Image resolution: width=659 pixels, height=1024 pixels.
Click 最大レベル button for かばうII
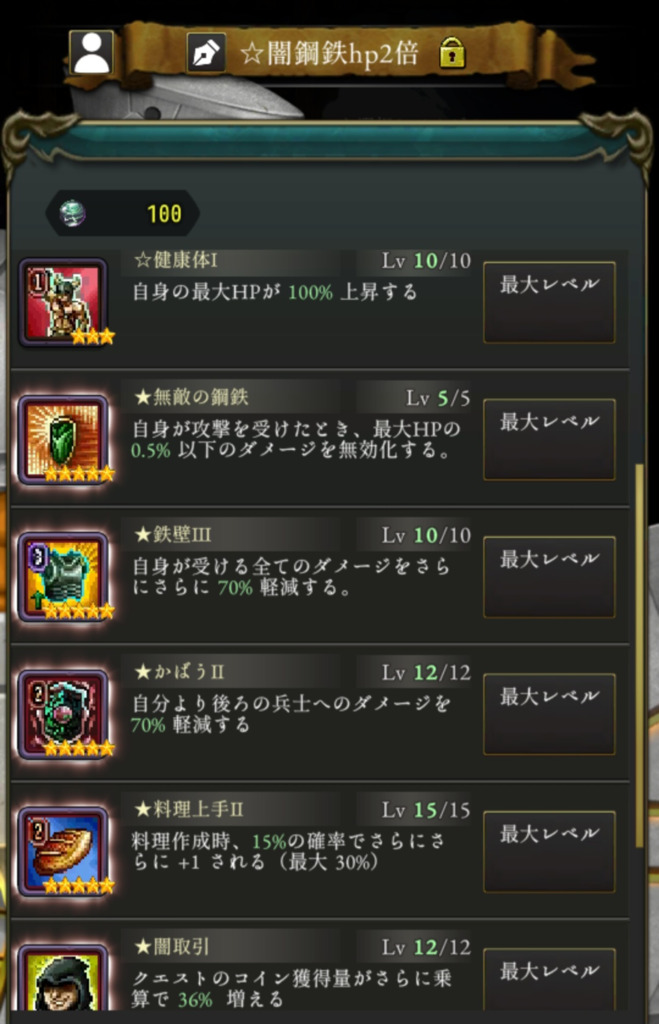(x=549, y=714)
